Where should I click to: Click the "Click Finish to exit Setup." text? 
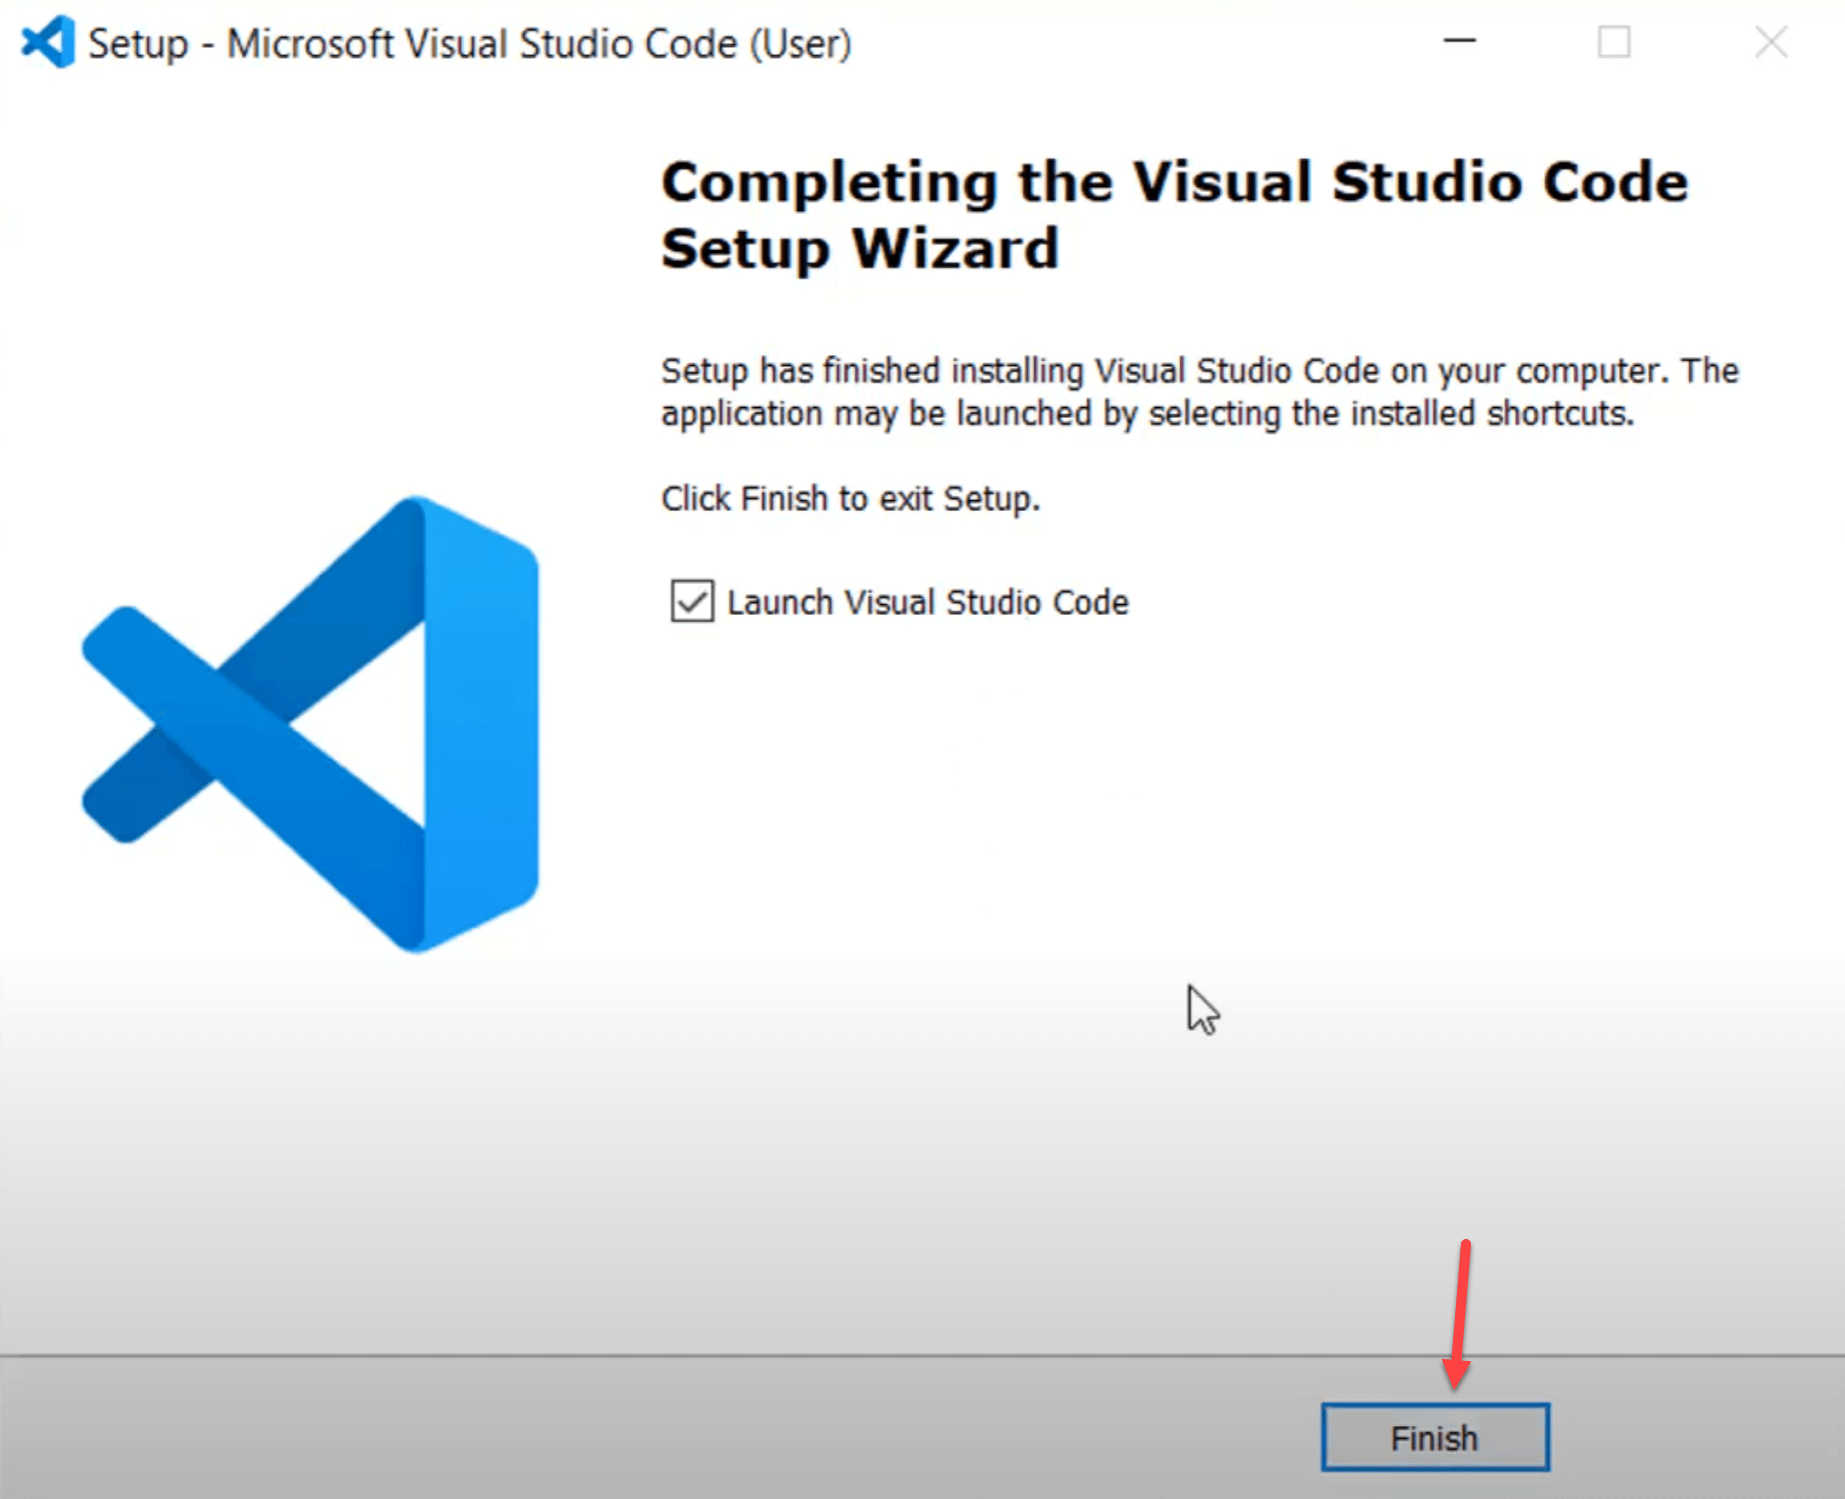(850, 498)
